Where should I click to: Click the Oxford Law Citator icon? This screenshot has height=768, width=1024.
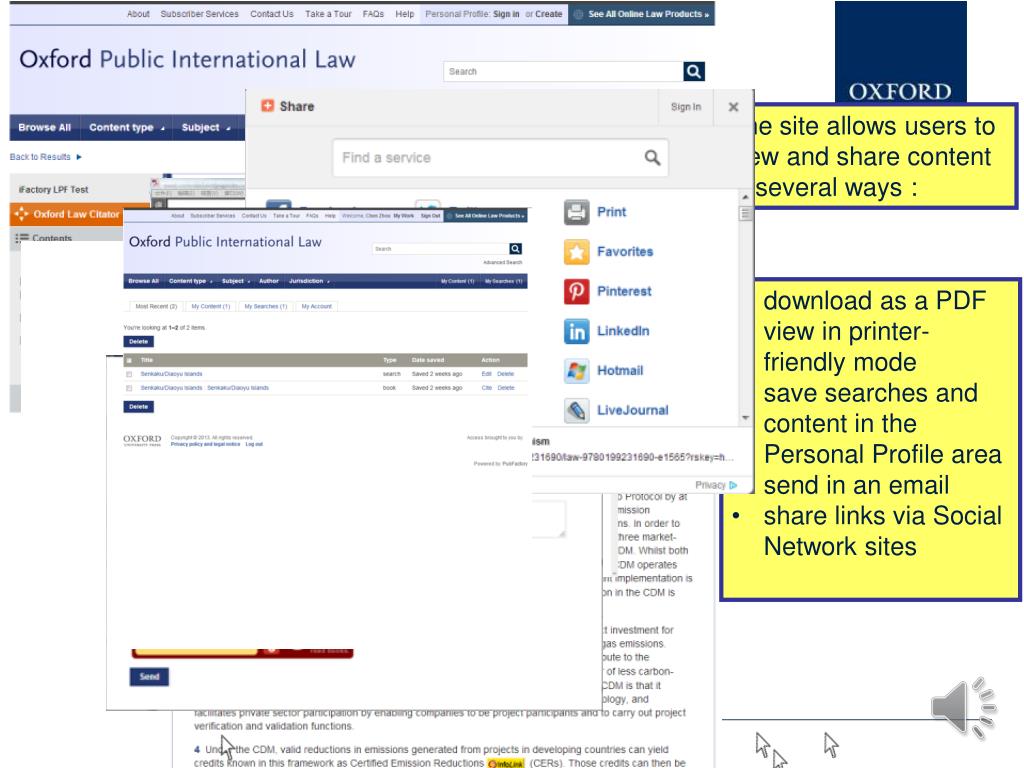click(21, 214)
